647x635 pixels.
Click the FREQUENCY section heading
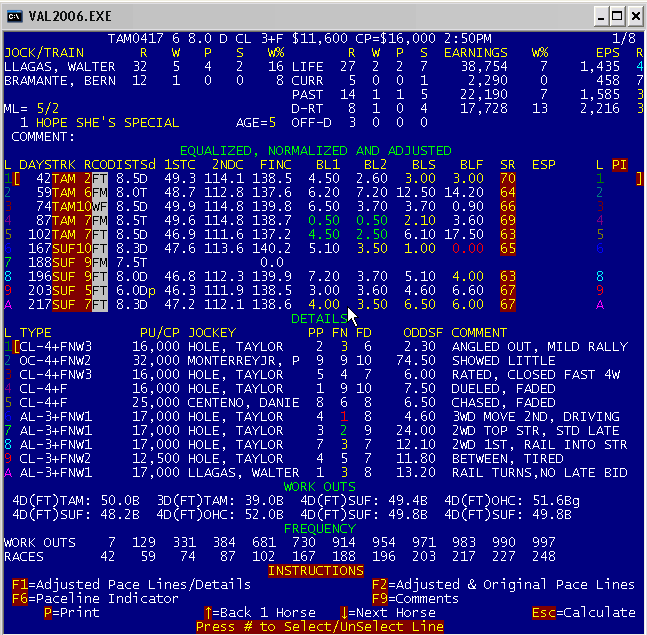(x=320, y=529)
